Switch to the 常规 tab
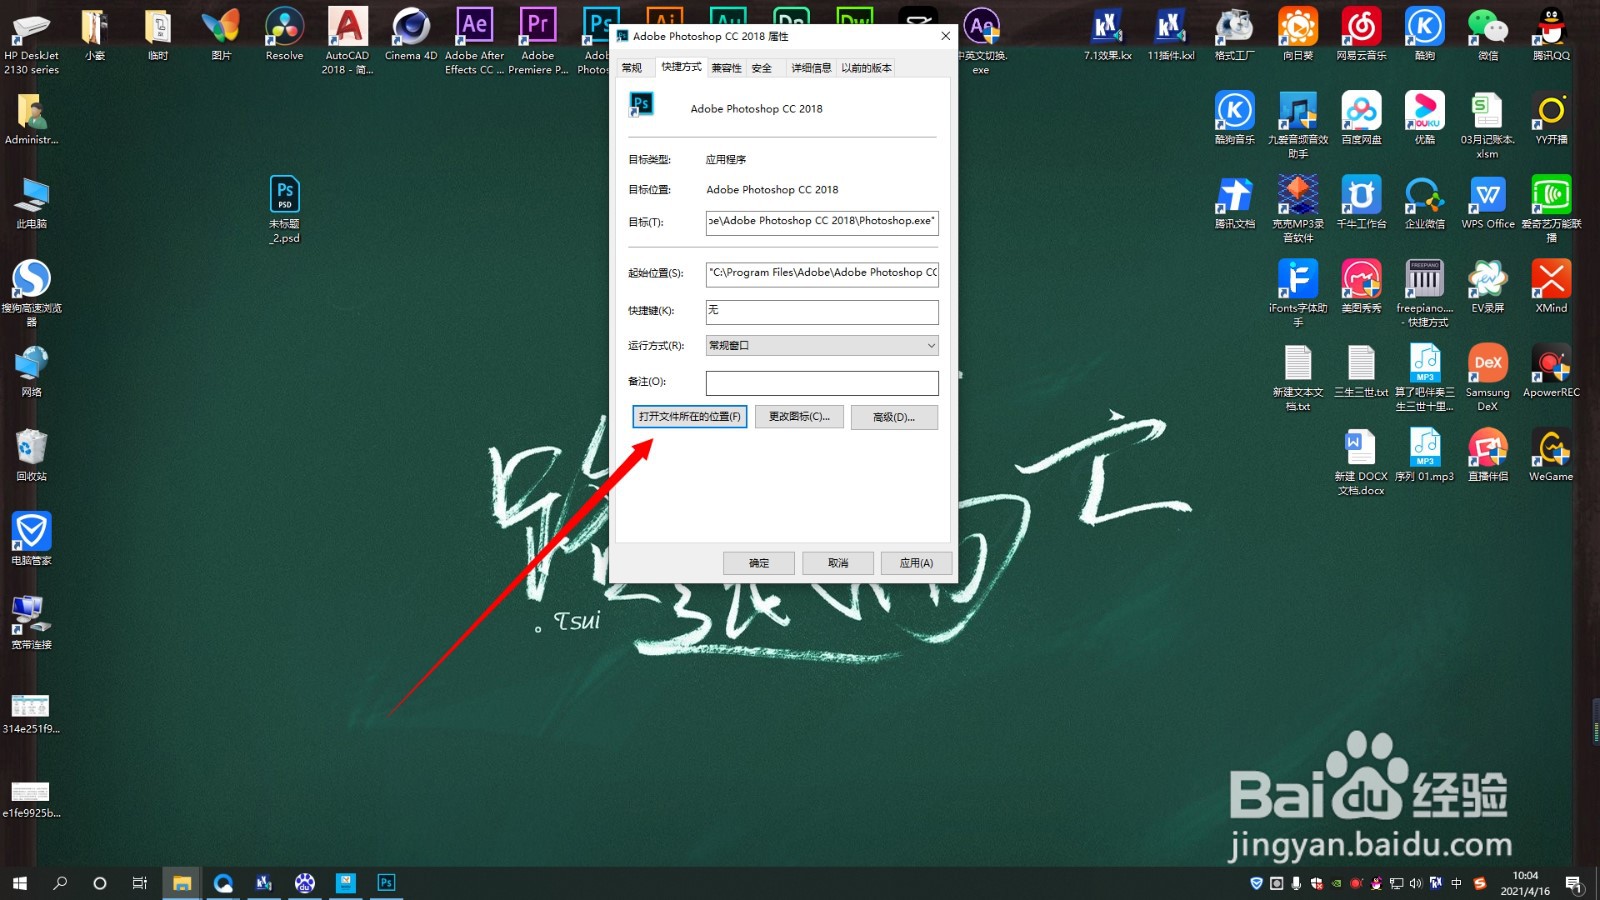 (x=632, y=68)
